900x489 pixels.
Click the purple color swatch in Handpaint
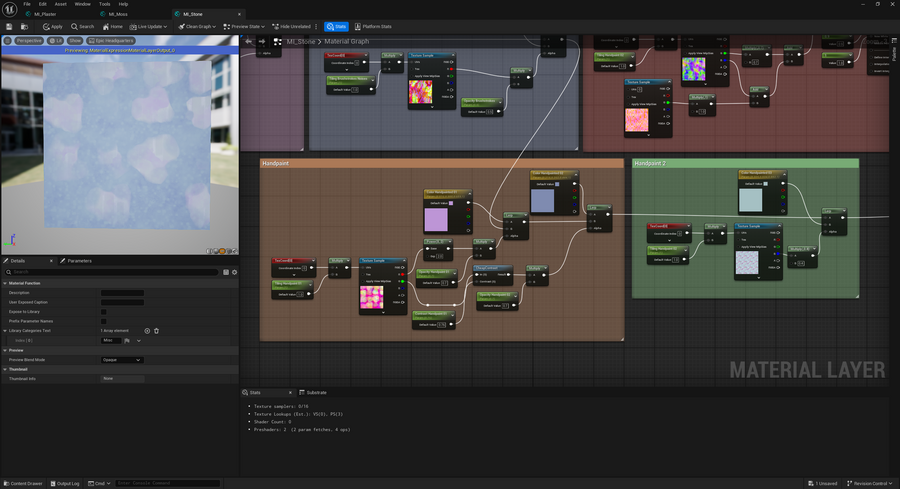click(x=437, y=219)
